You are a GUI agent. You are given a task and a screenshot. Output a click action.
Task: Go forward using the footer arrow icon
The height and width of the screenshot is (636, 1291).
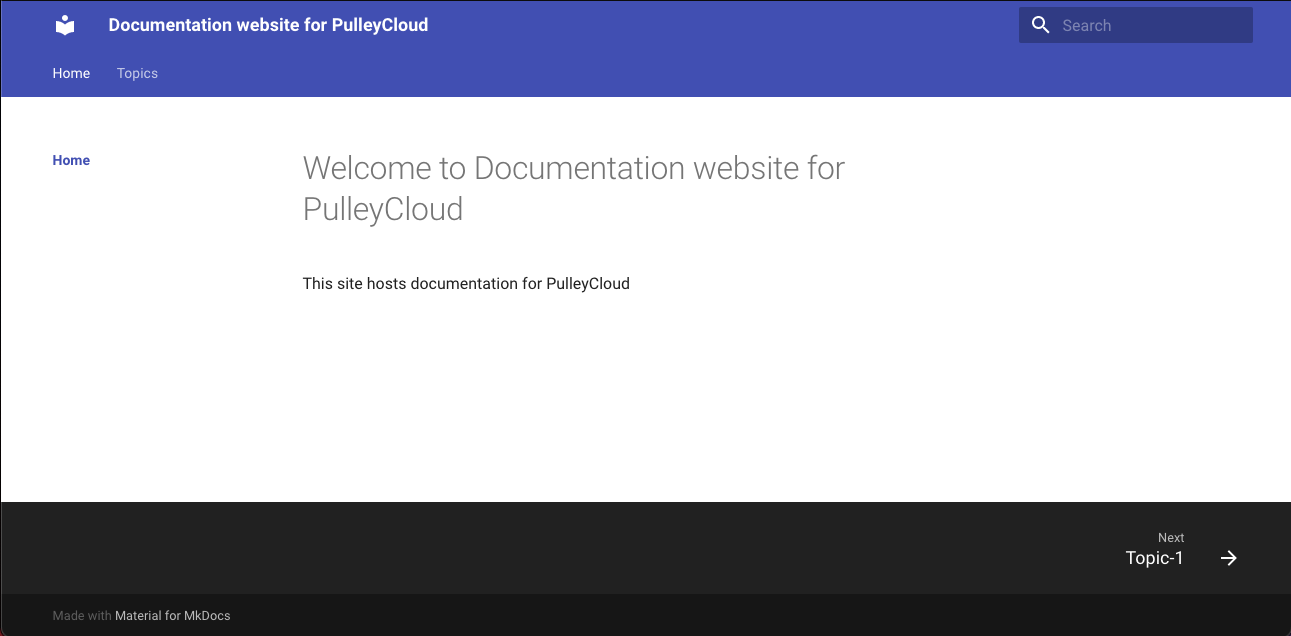tap(1228, 558)
